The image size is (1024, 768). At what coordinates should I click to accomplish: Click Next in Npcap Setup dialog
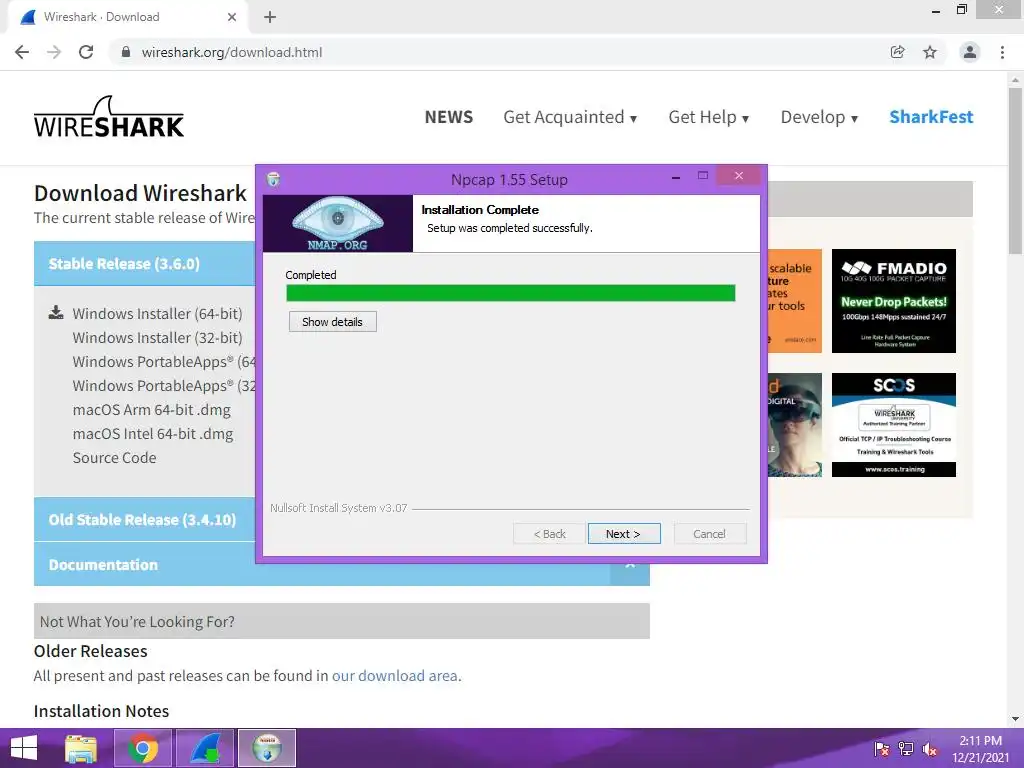pyautogui.click(x=624, y=534)
